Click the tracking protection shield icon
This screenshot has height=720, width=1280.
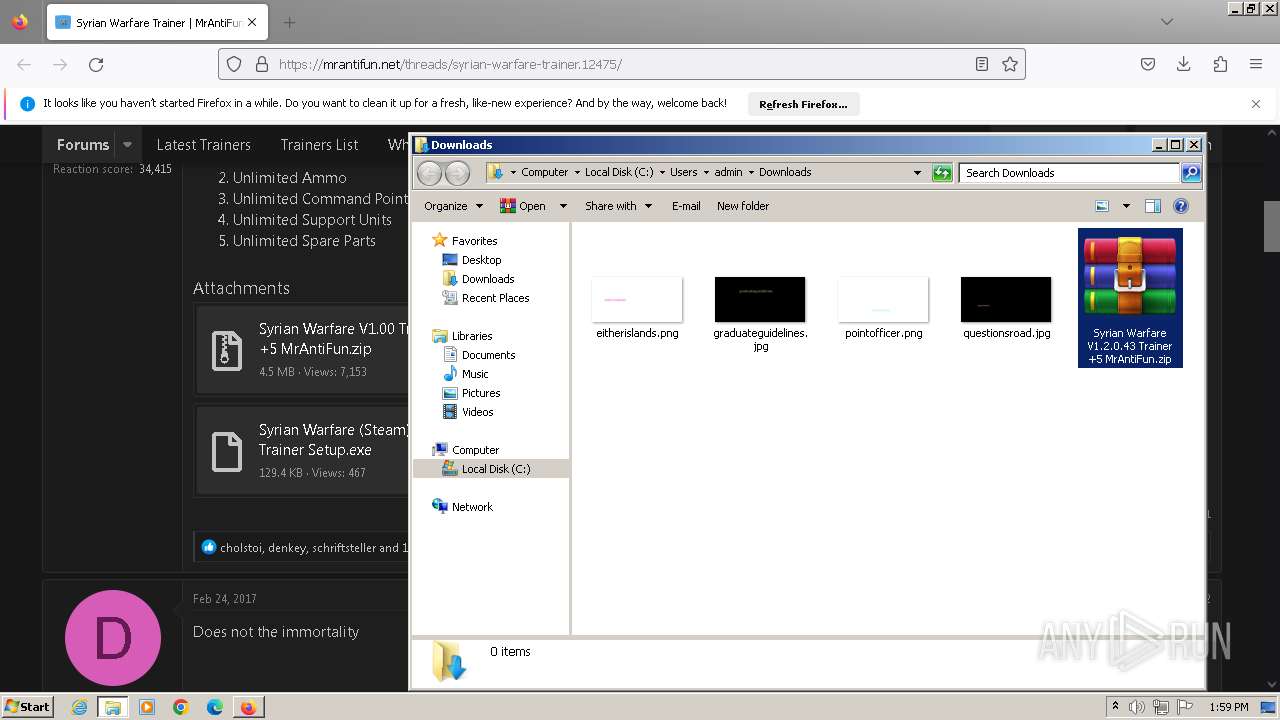click(x=234, y=64)
